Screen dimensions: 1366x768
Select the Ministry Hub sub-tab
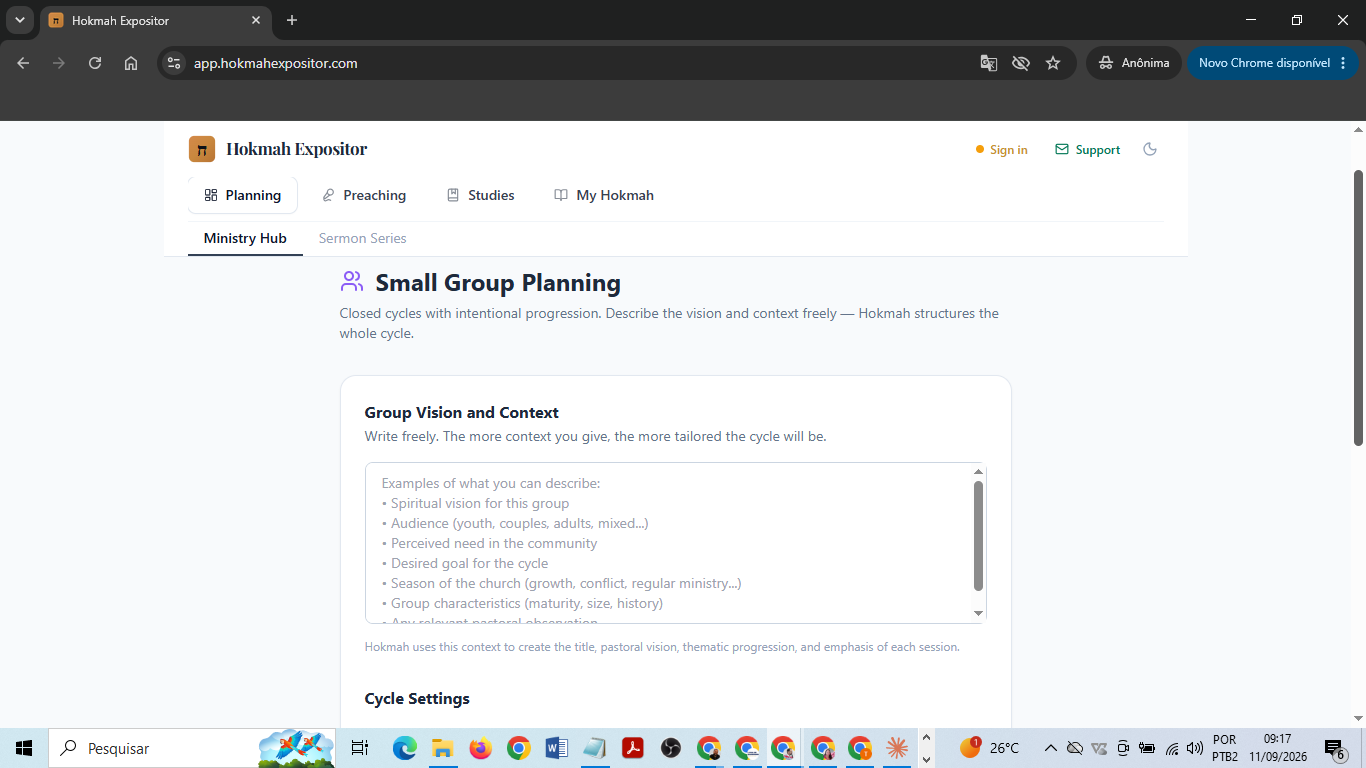coord(245,238)
